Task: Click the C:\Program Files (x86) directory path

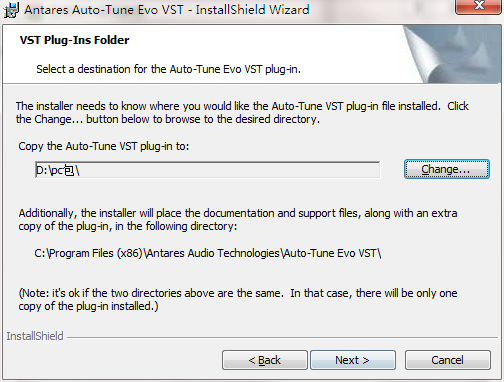Action: [208, 253]
